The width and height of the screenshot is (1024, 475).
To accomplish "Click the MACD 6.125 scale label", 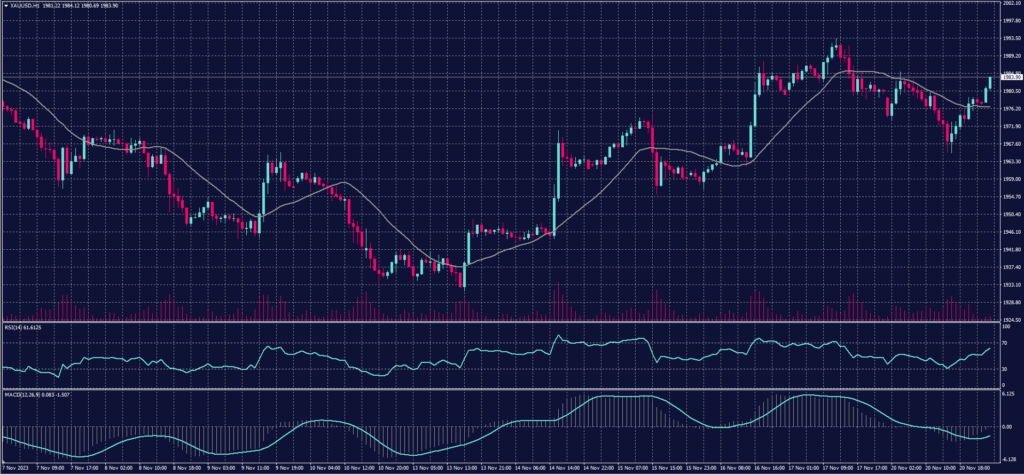I will (1008, 393).
